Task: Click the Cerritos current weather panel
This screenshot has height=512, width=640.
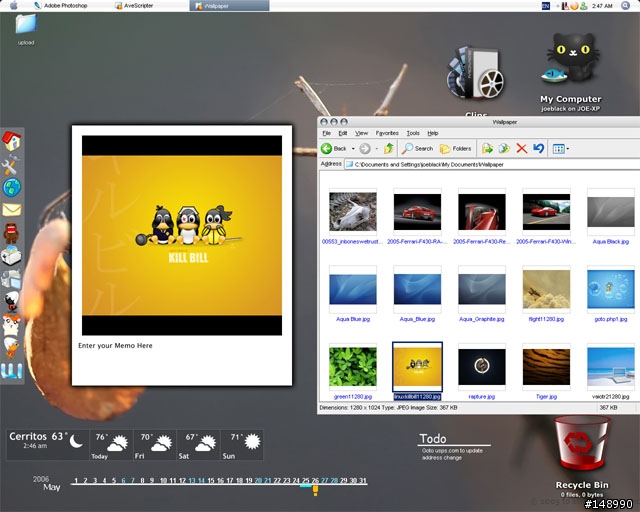Action: click(47, 444)
